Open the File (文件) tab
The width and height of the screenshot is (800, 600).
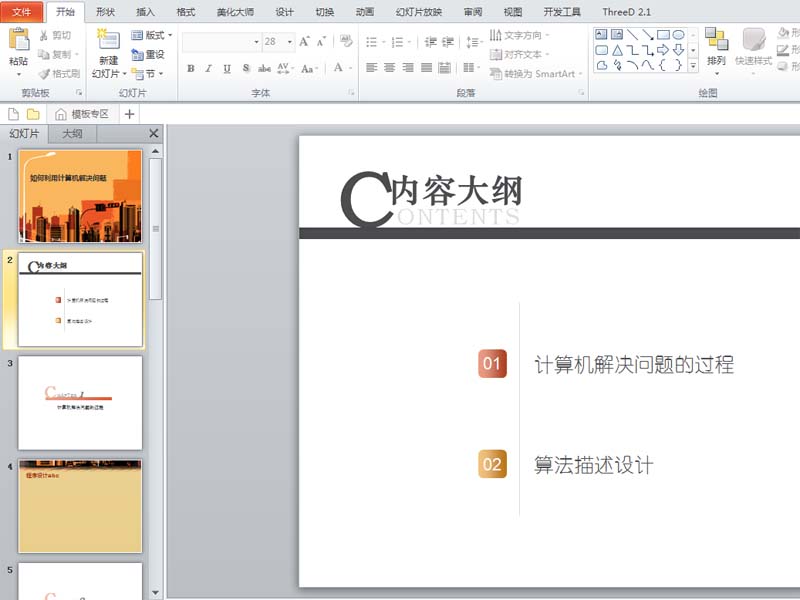tap(21, 12)
